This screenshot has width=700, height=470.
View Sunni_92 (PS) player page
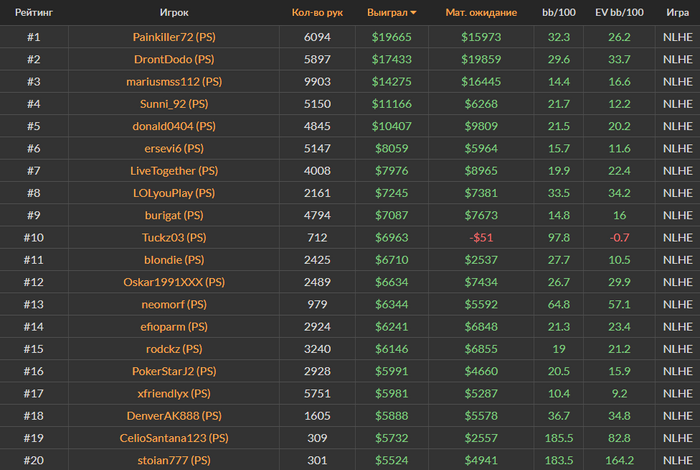point(174,104)
